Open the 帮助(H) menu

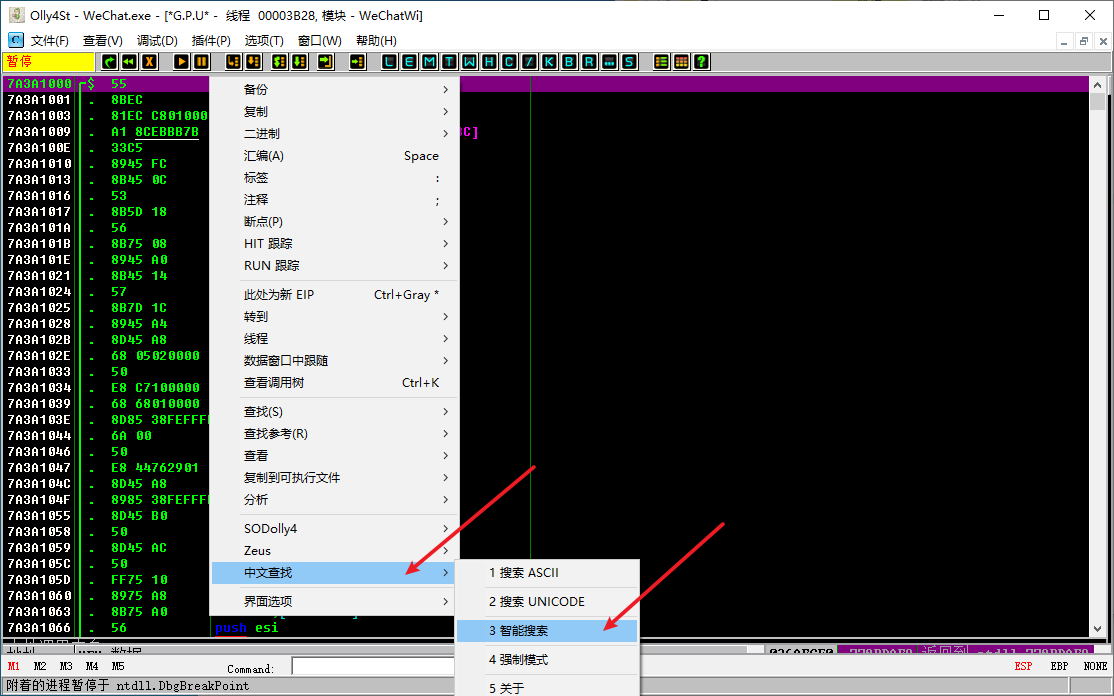pyautogui.click(x=377, y=40)
